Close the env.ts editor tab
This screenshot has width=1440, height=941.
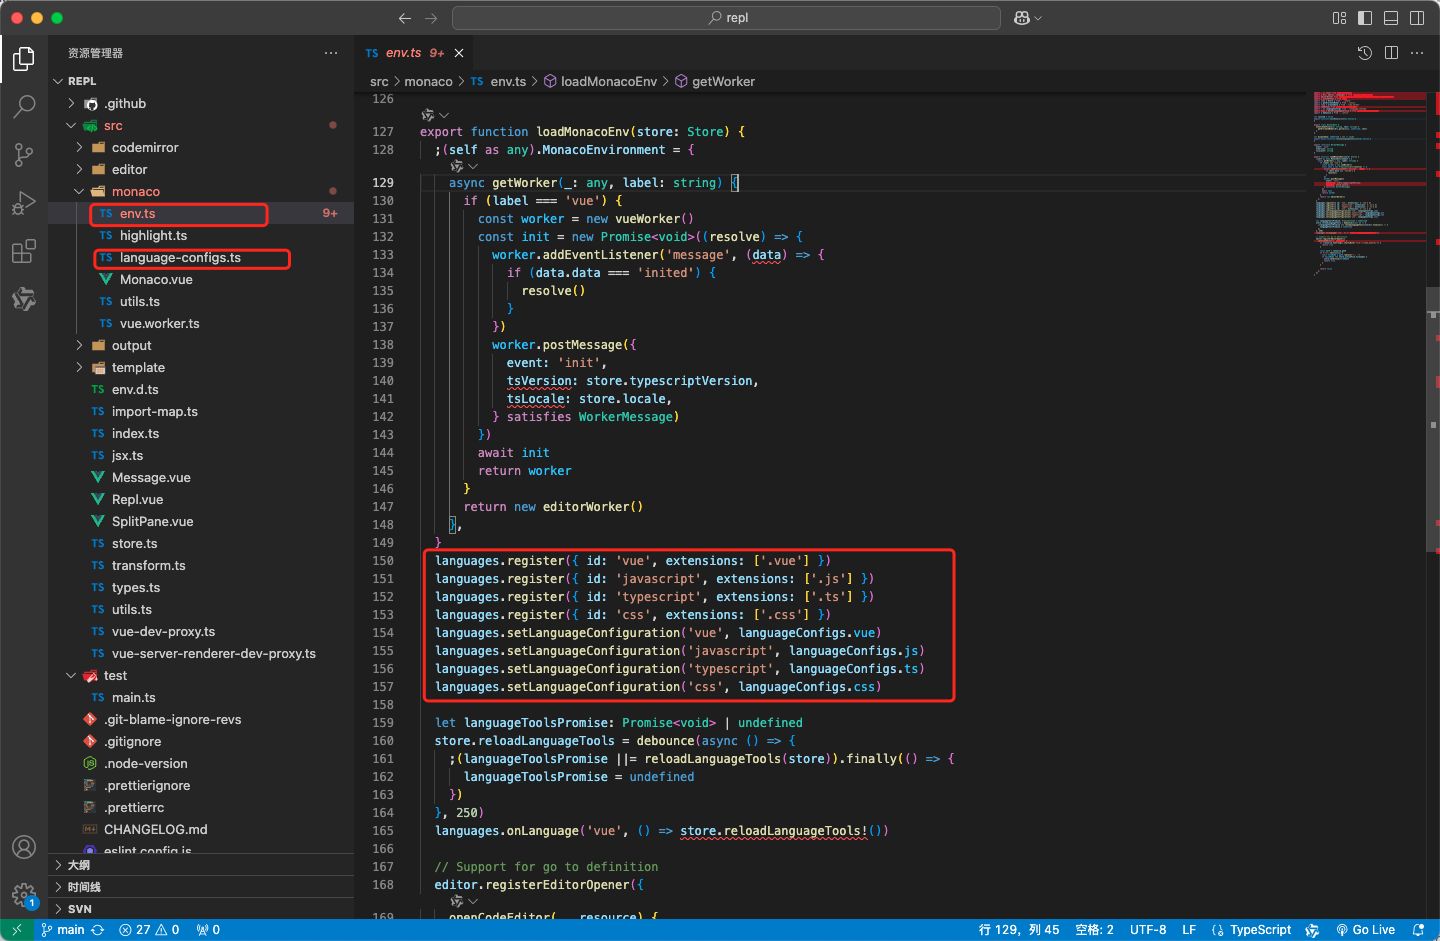click(x=459, y=53)
